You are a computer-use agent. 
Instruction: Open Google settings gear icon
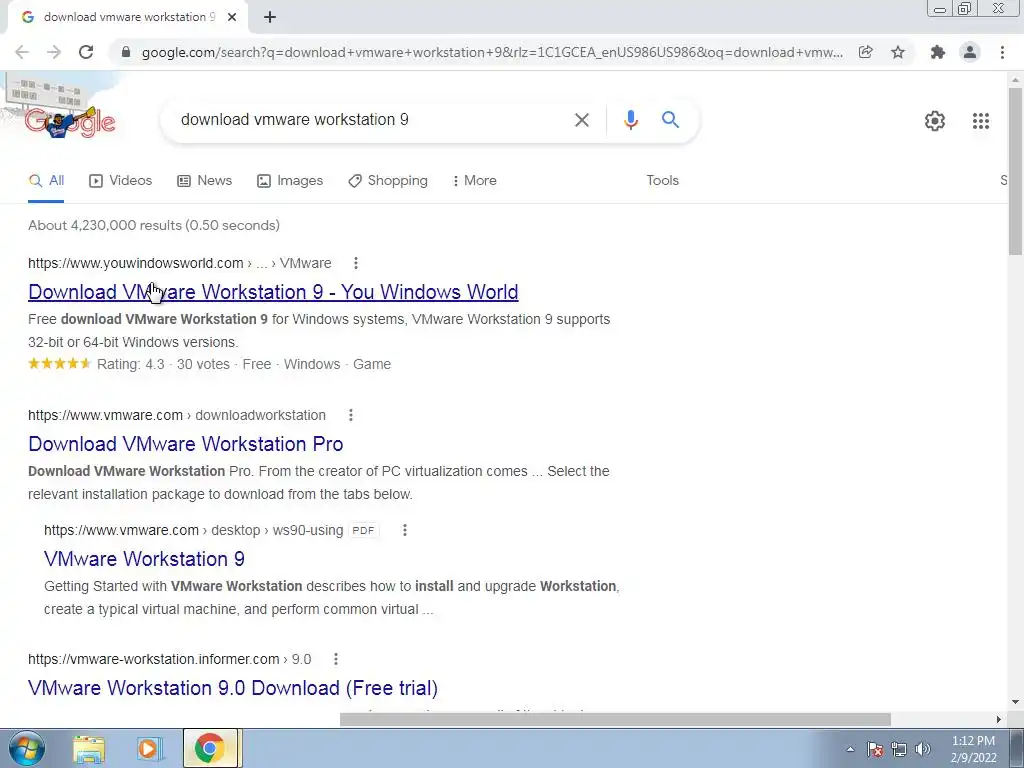(x=935, y=121)
